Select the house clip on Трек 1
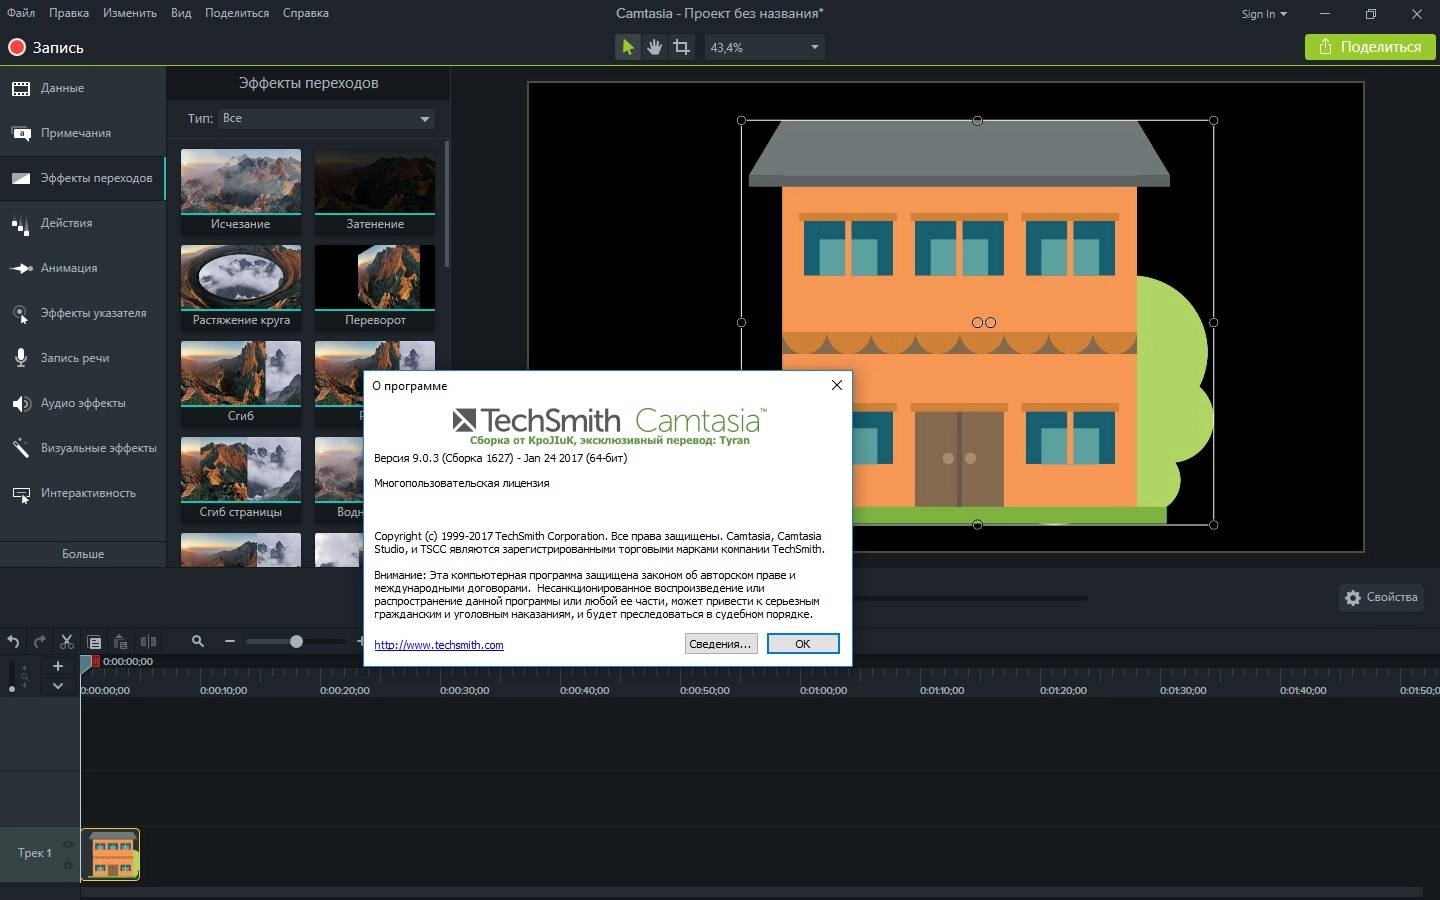1440x900 pixels. (110, 854)
